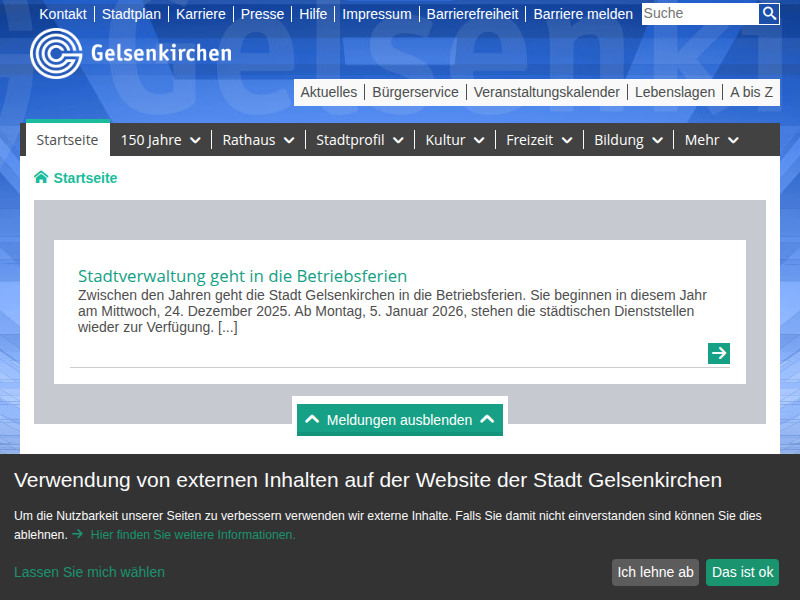
Task: Collapse messages via Meldungen ausblenden
Action: (399, 419)
